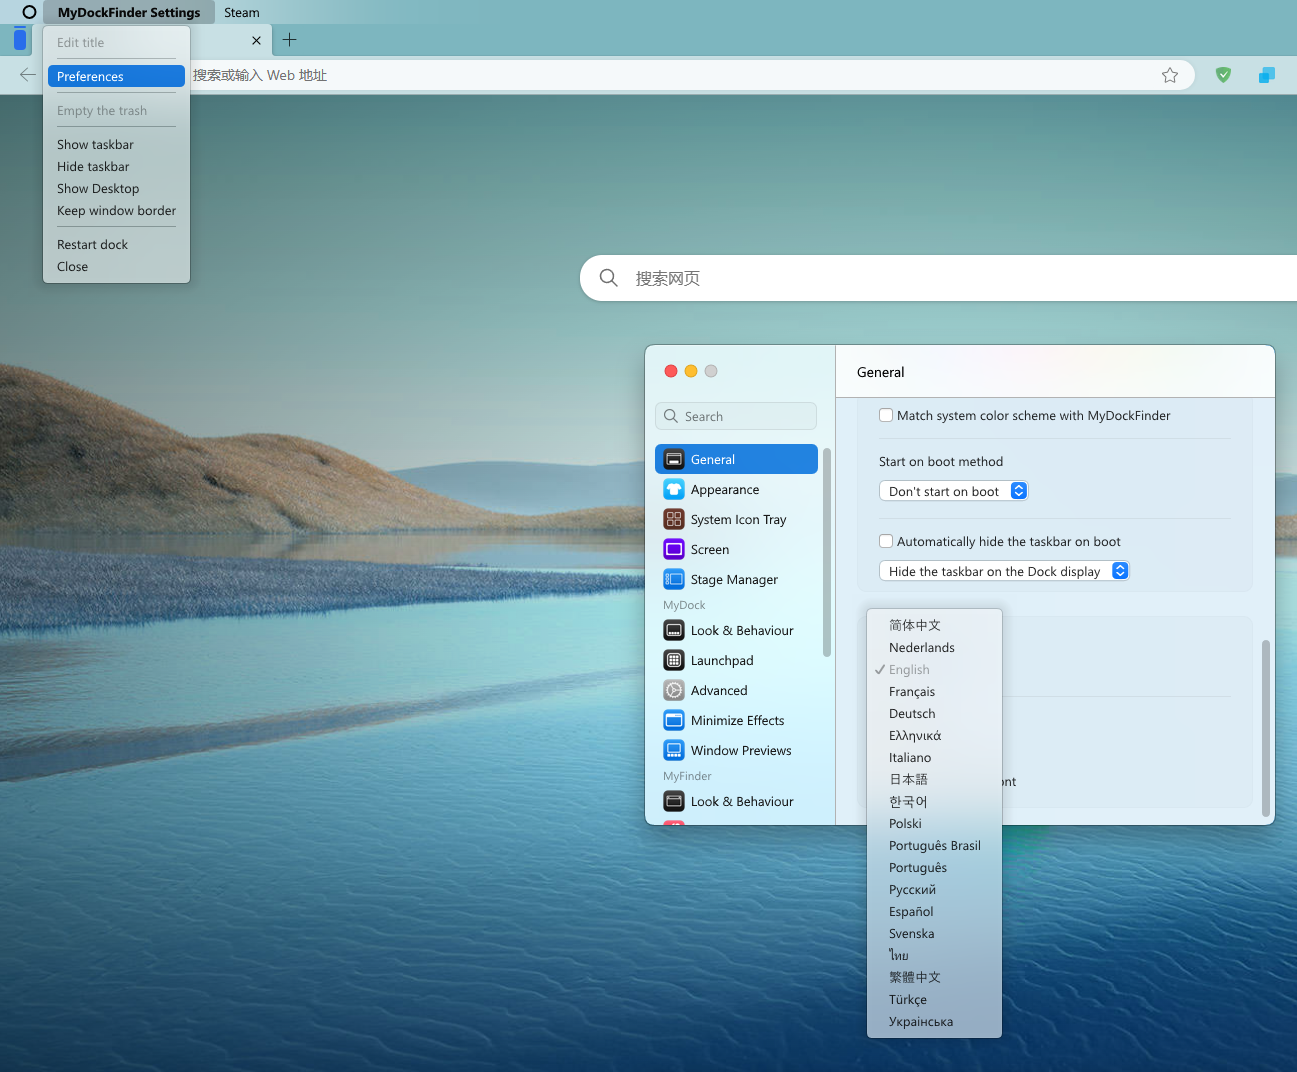This screenshot has width=1297, height=1072.
Task: Click the circle logo in menu bar
Action: (29, 12)
